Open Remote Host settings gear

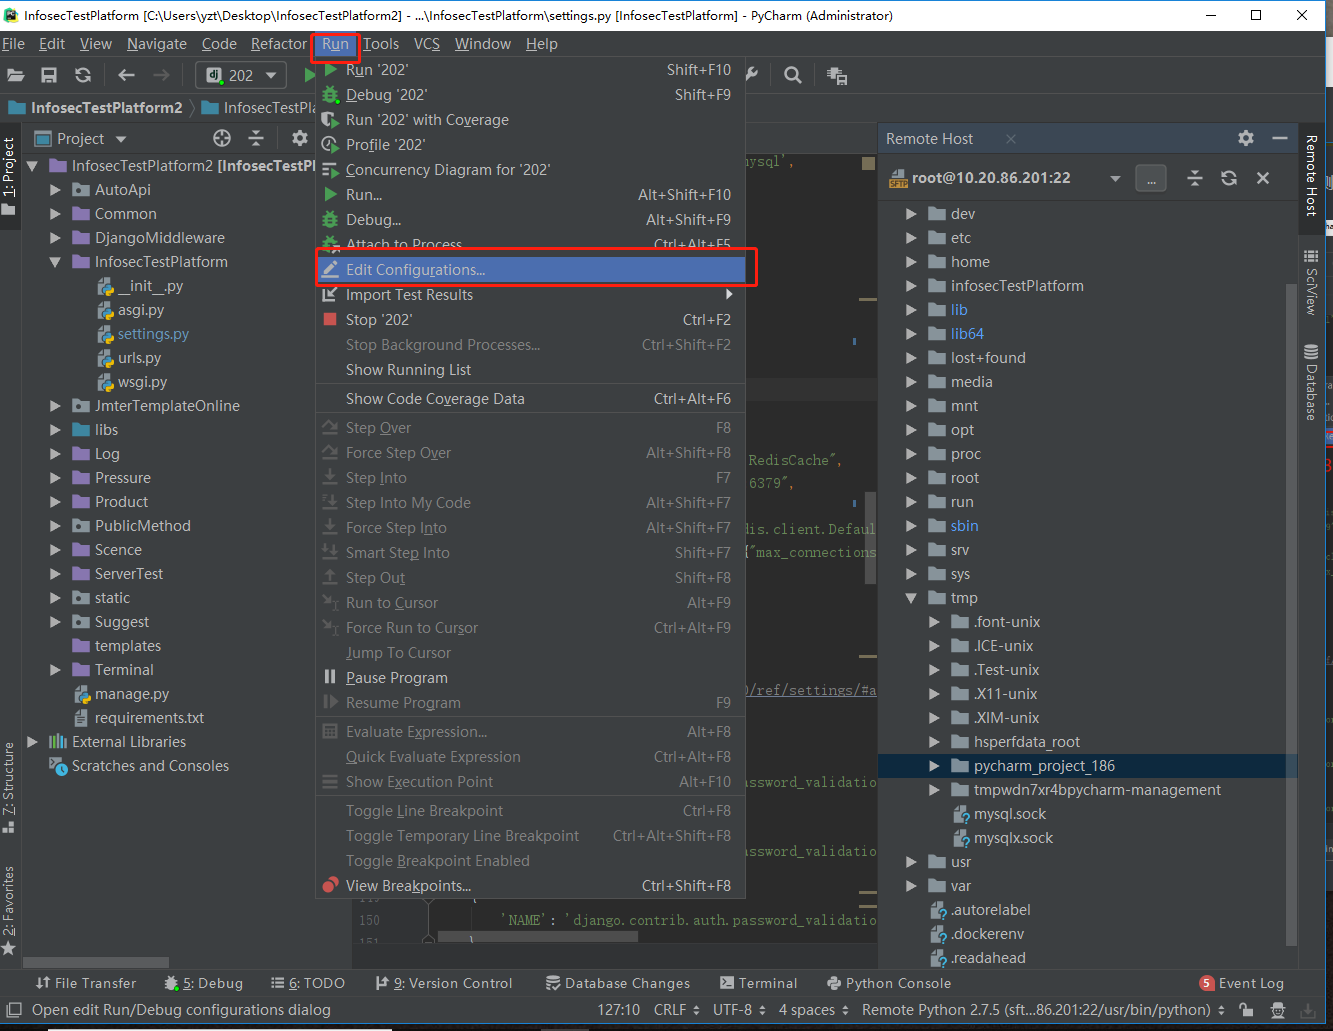1245,138
